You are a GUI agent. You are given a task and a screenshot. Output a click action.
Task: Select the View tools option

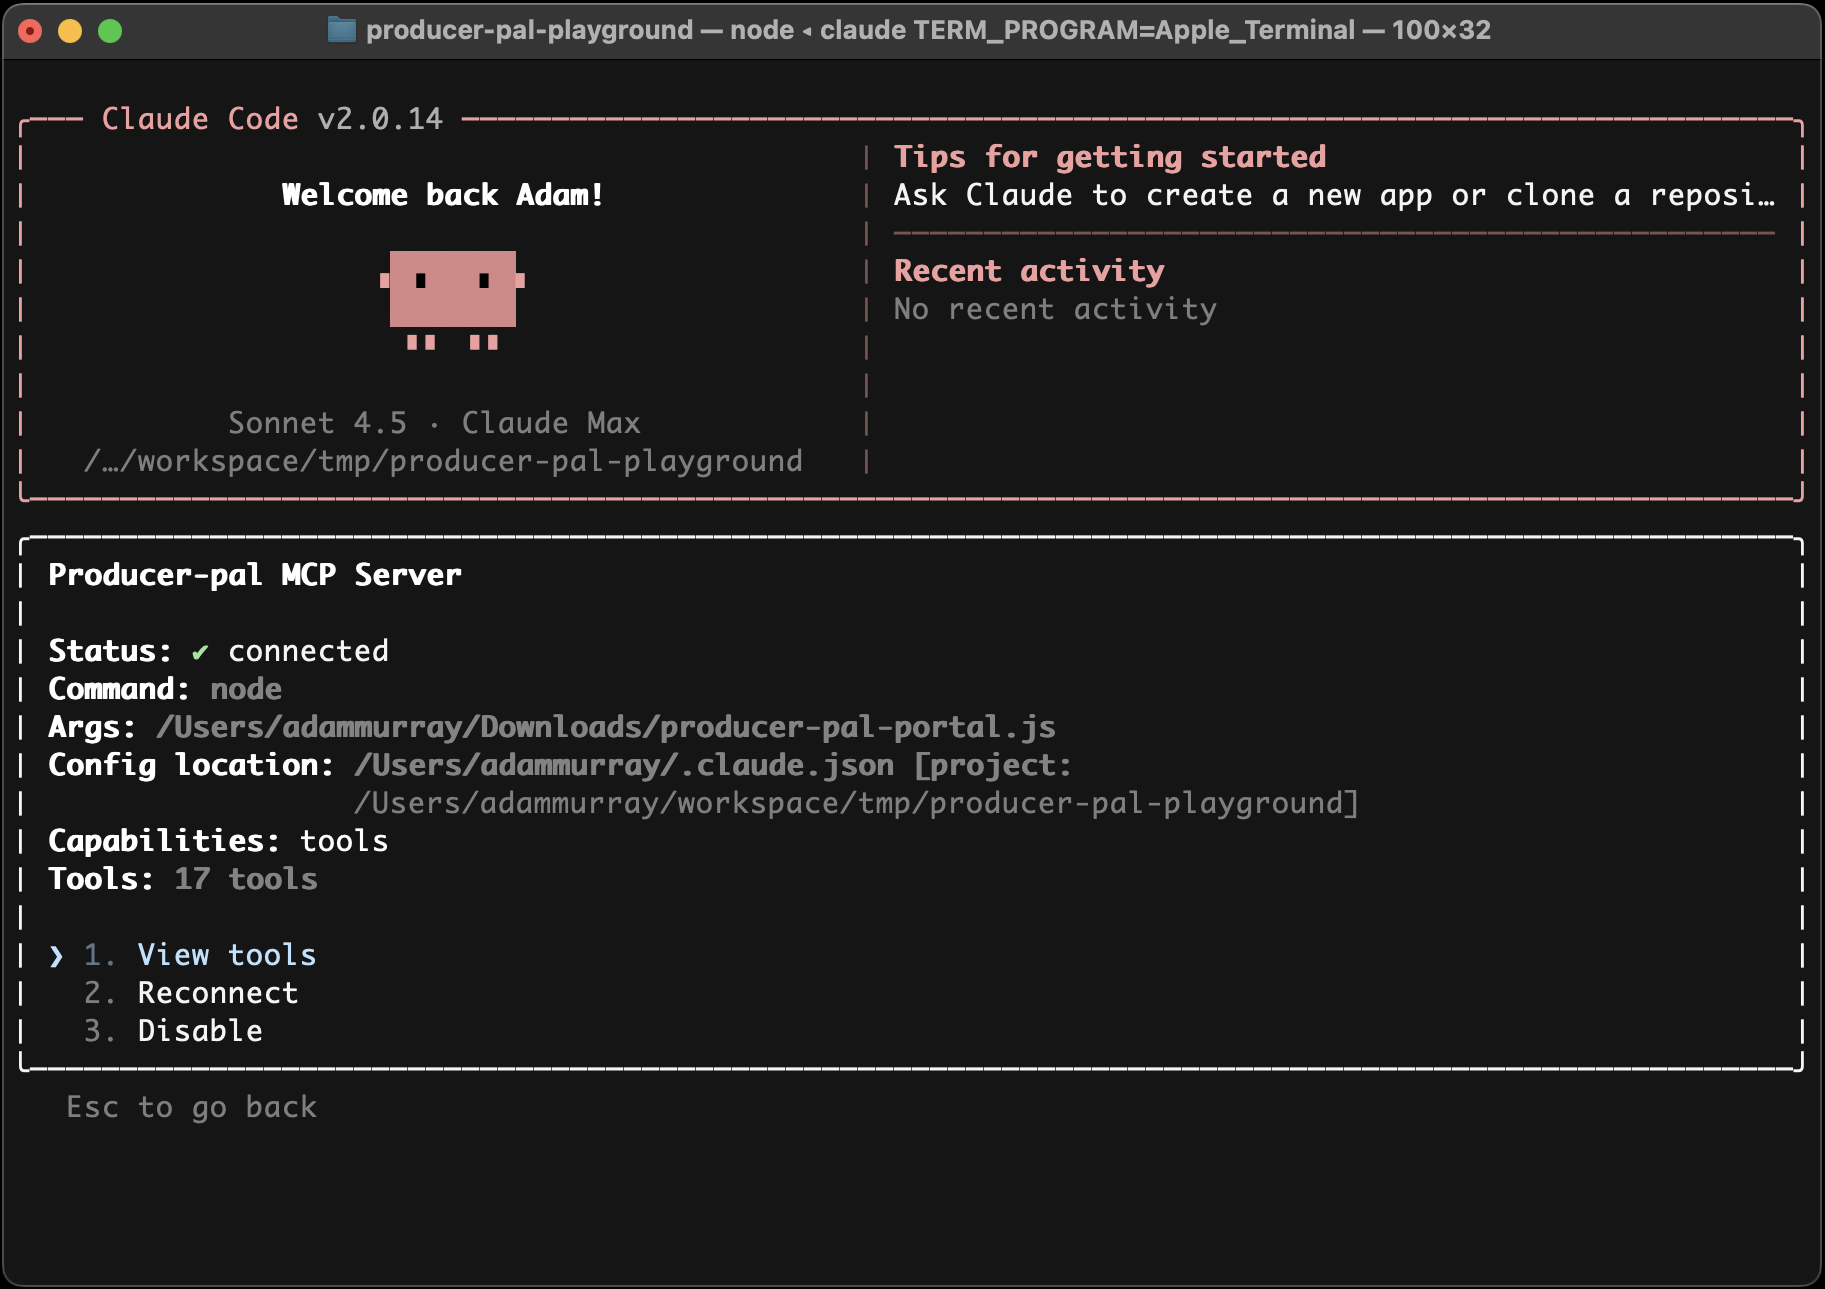[x=226, y=955]
